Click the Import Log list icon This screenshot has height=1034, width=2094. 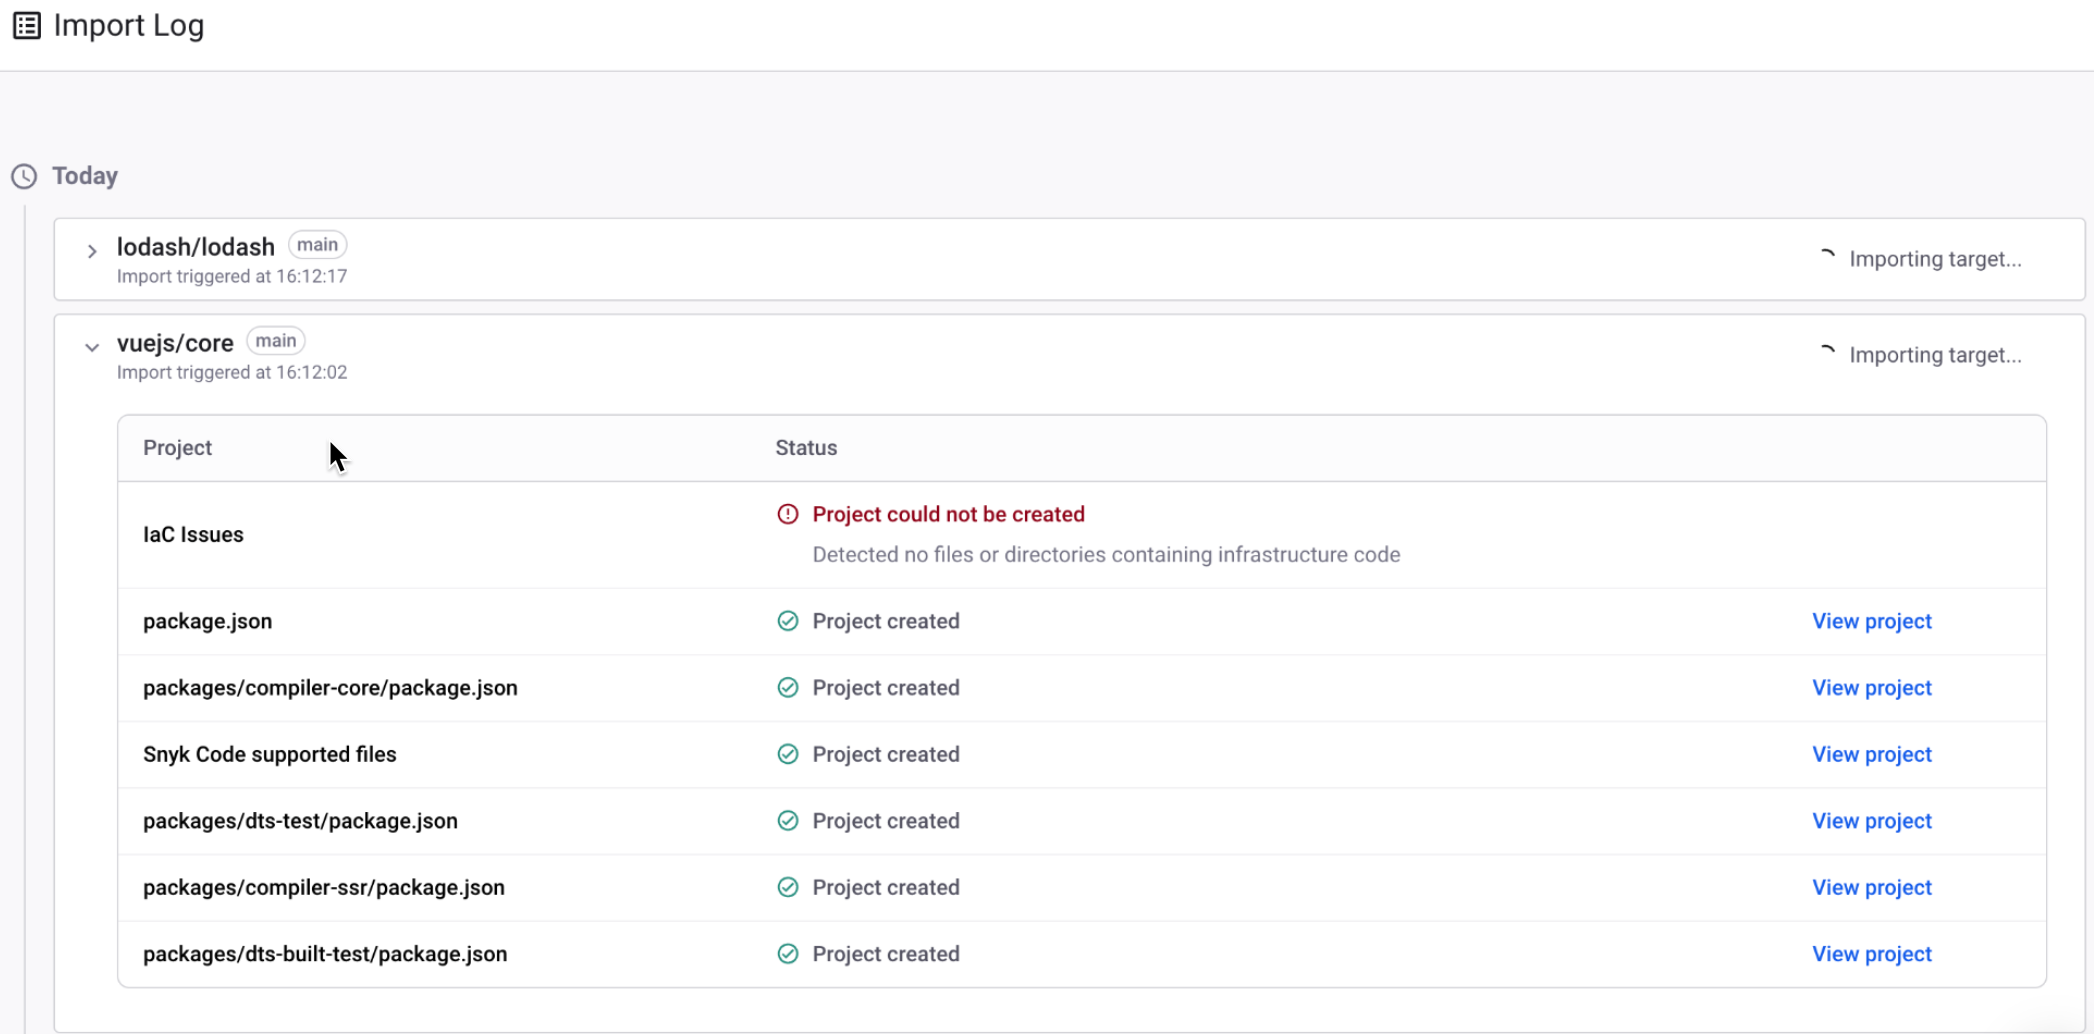(x=27, y=26)
